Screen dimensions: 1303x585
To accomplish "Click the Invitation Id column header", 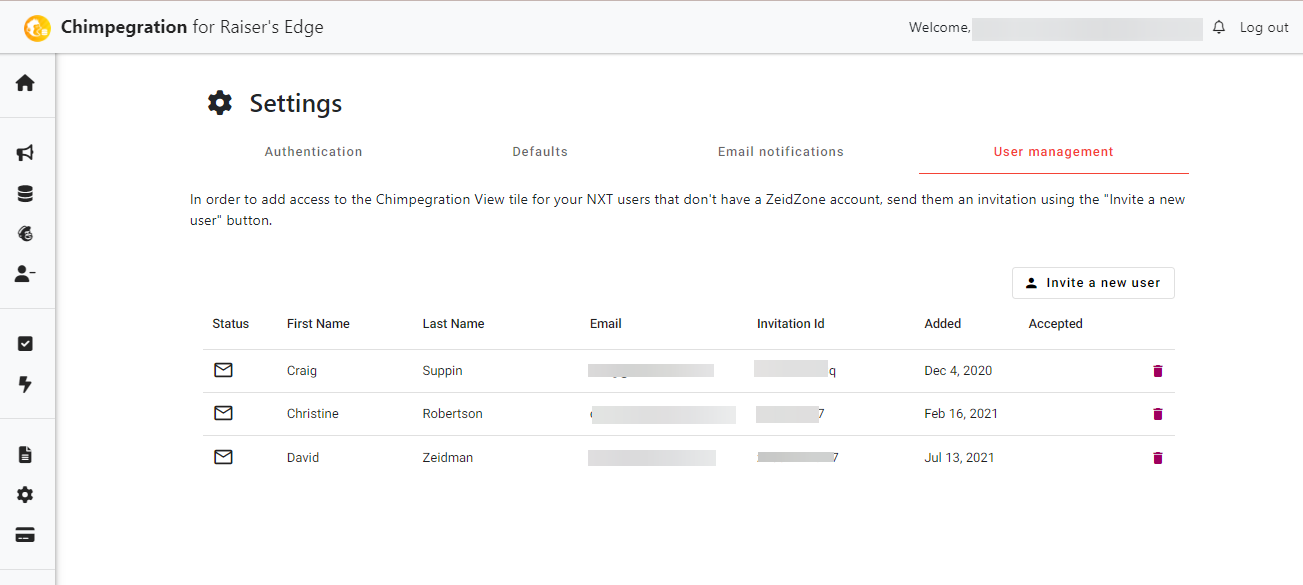I will 791,324.
